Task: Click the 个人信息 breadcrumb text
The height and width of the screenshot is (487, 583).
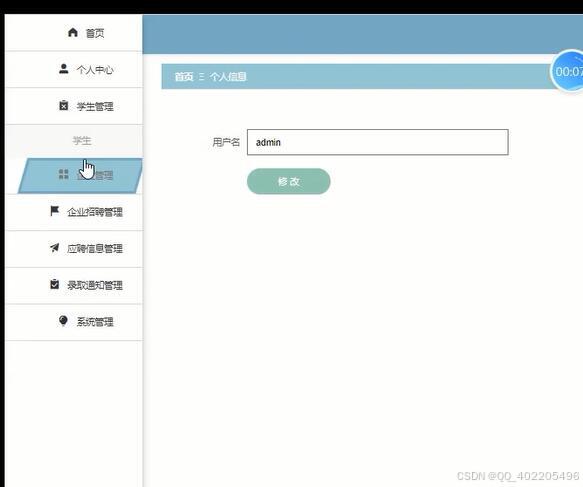Action: 228,77
